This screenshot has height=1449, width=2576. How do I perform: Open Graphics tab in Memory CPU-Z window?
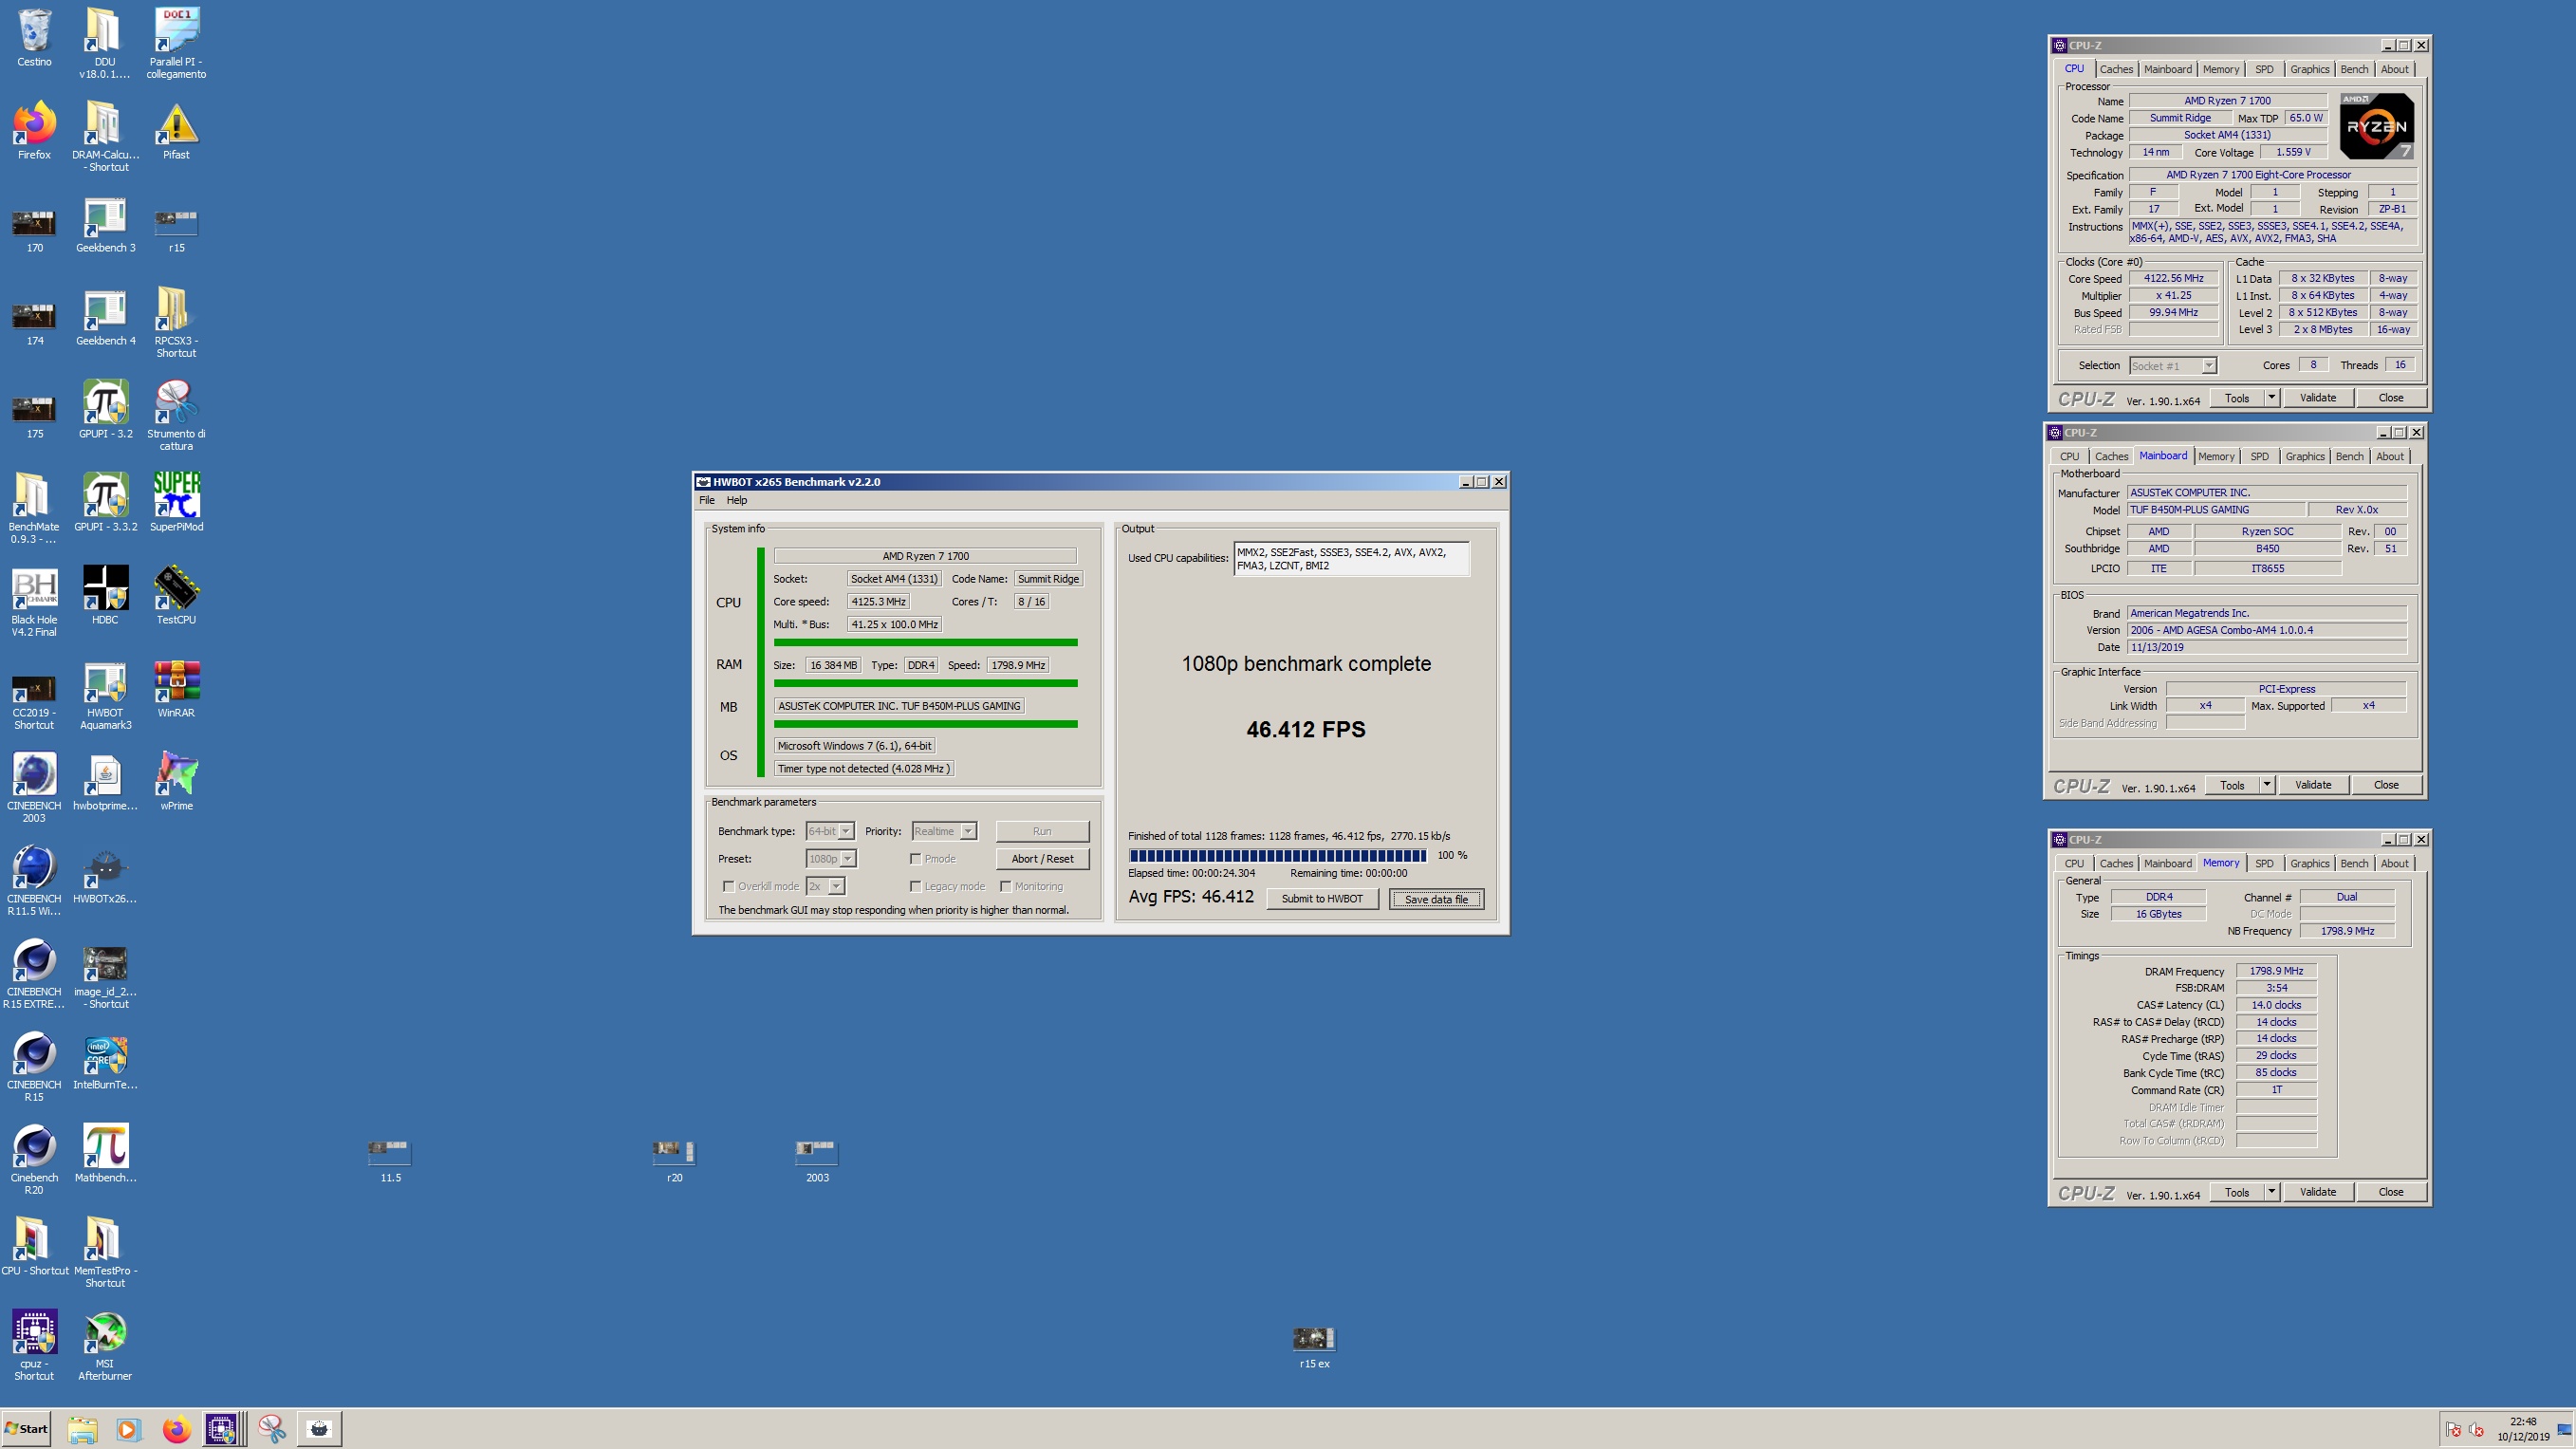click(x=2309, y=863)
